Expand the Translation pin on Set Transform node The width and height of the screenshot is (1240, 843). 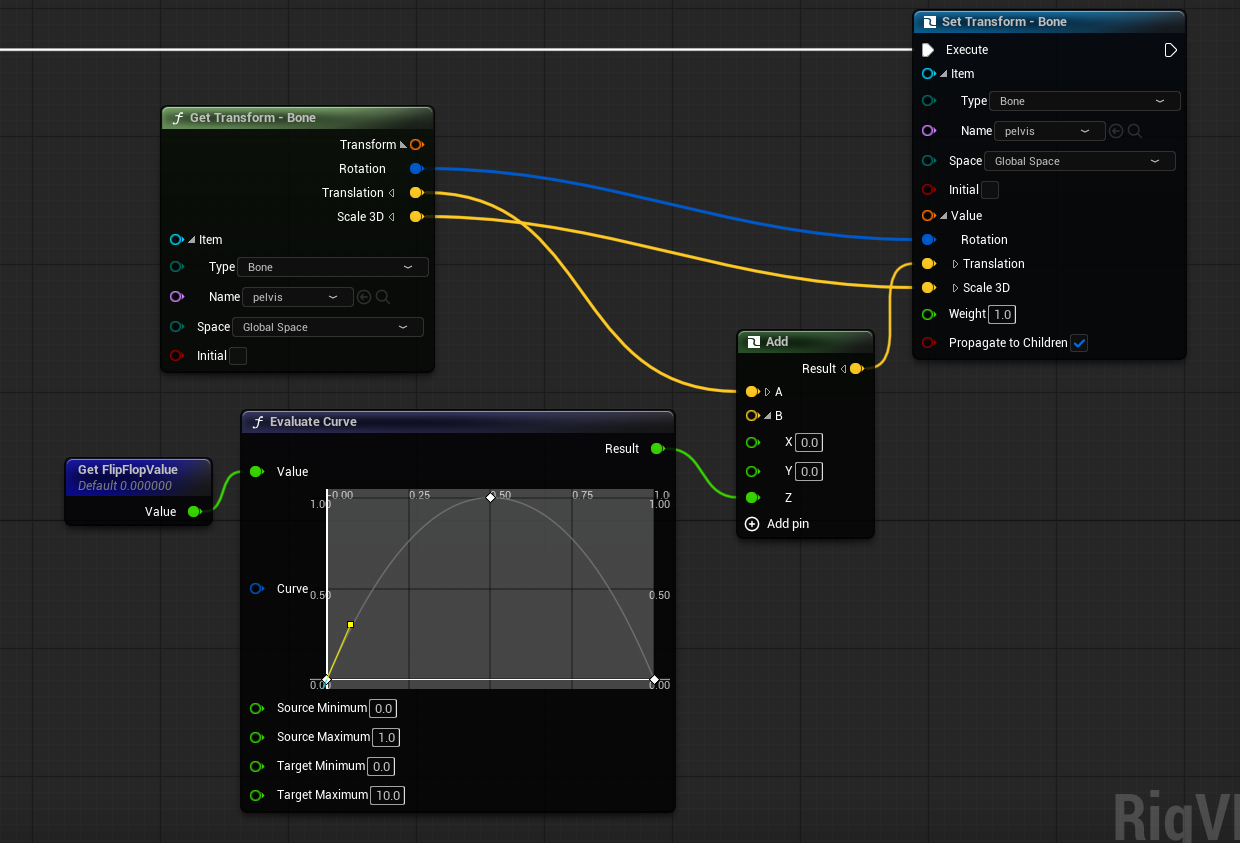(955, 263)
